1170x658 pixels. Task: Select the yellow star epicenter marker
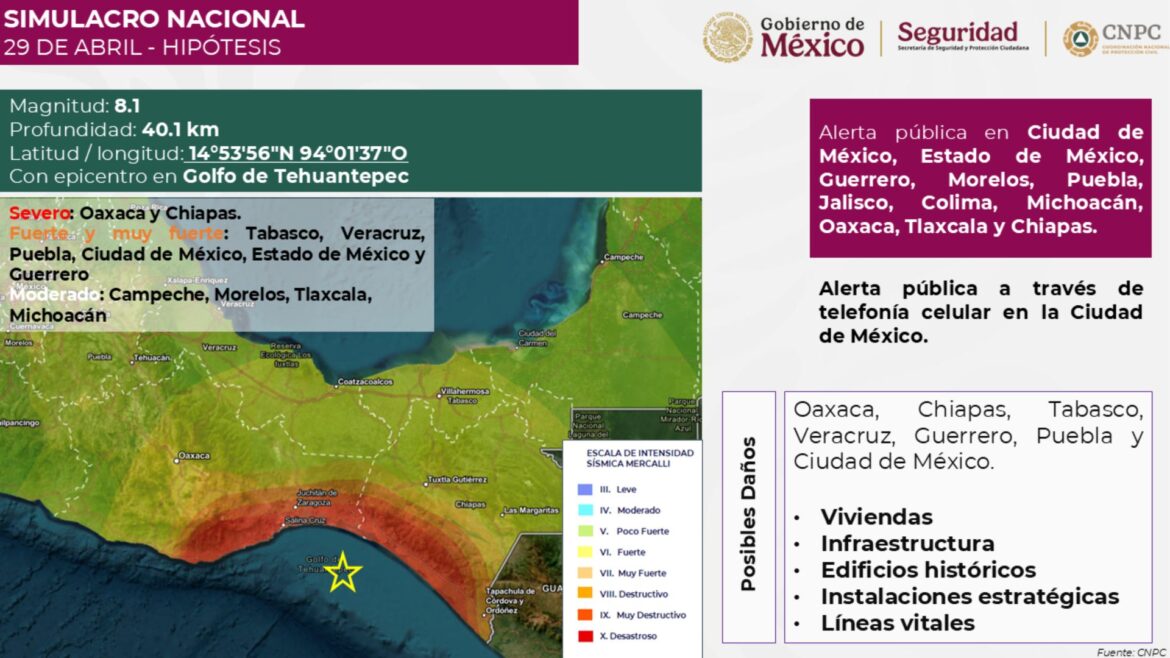coord(345,571)
